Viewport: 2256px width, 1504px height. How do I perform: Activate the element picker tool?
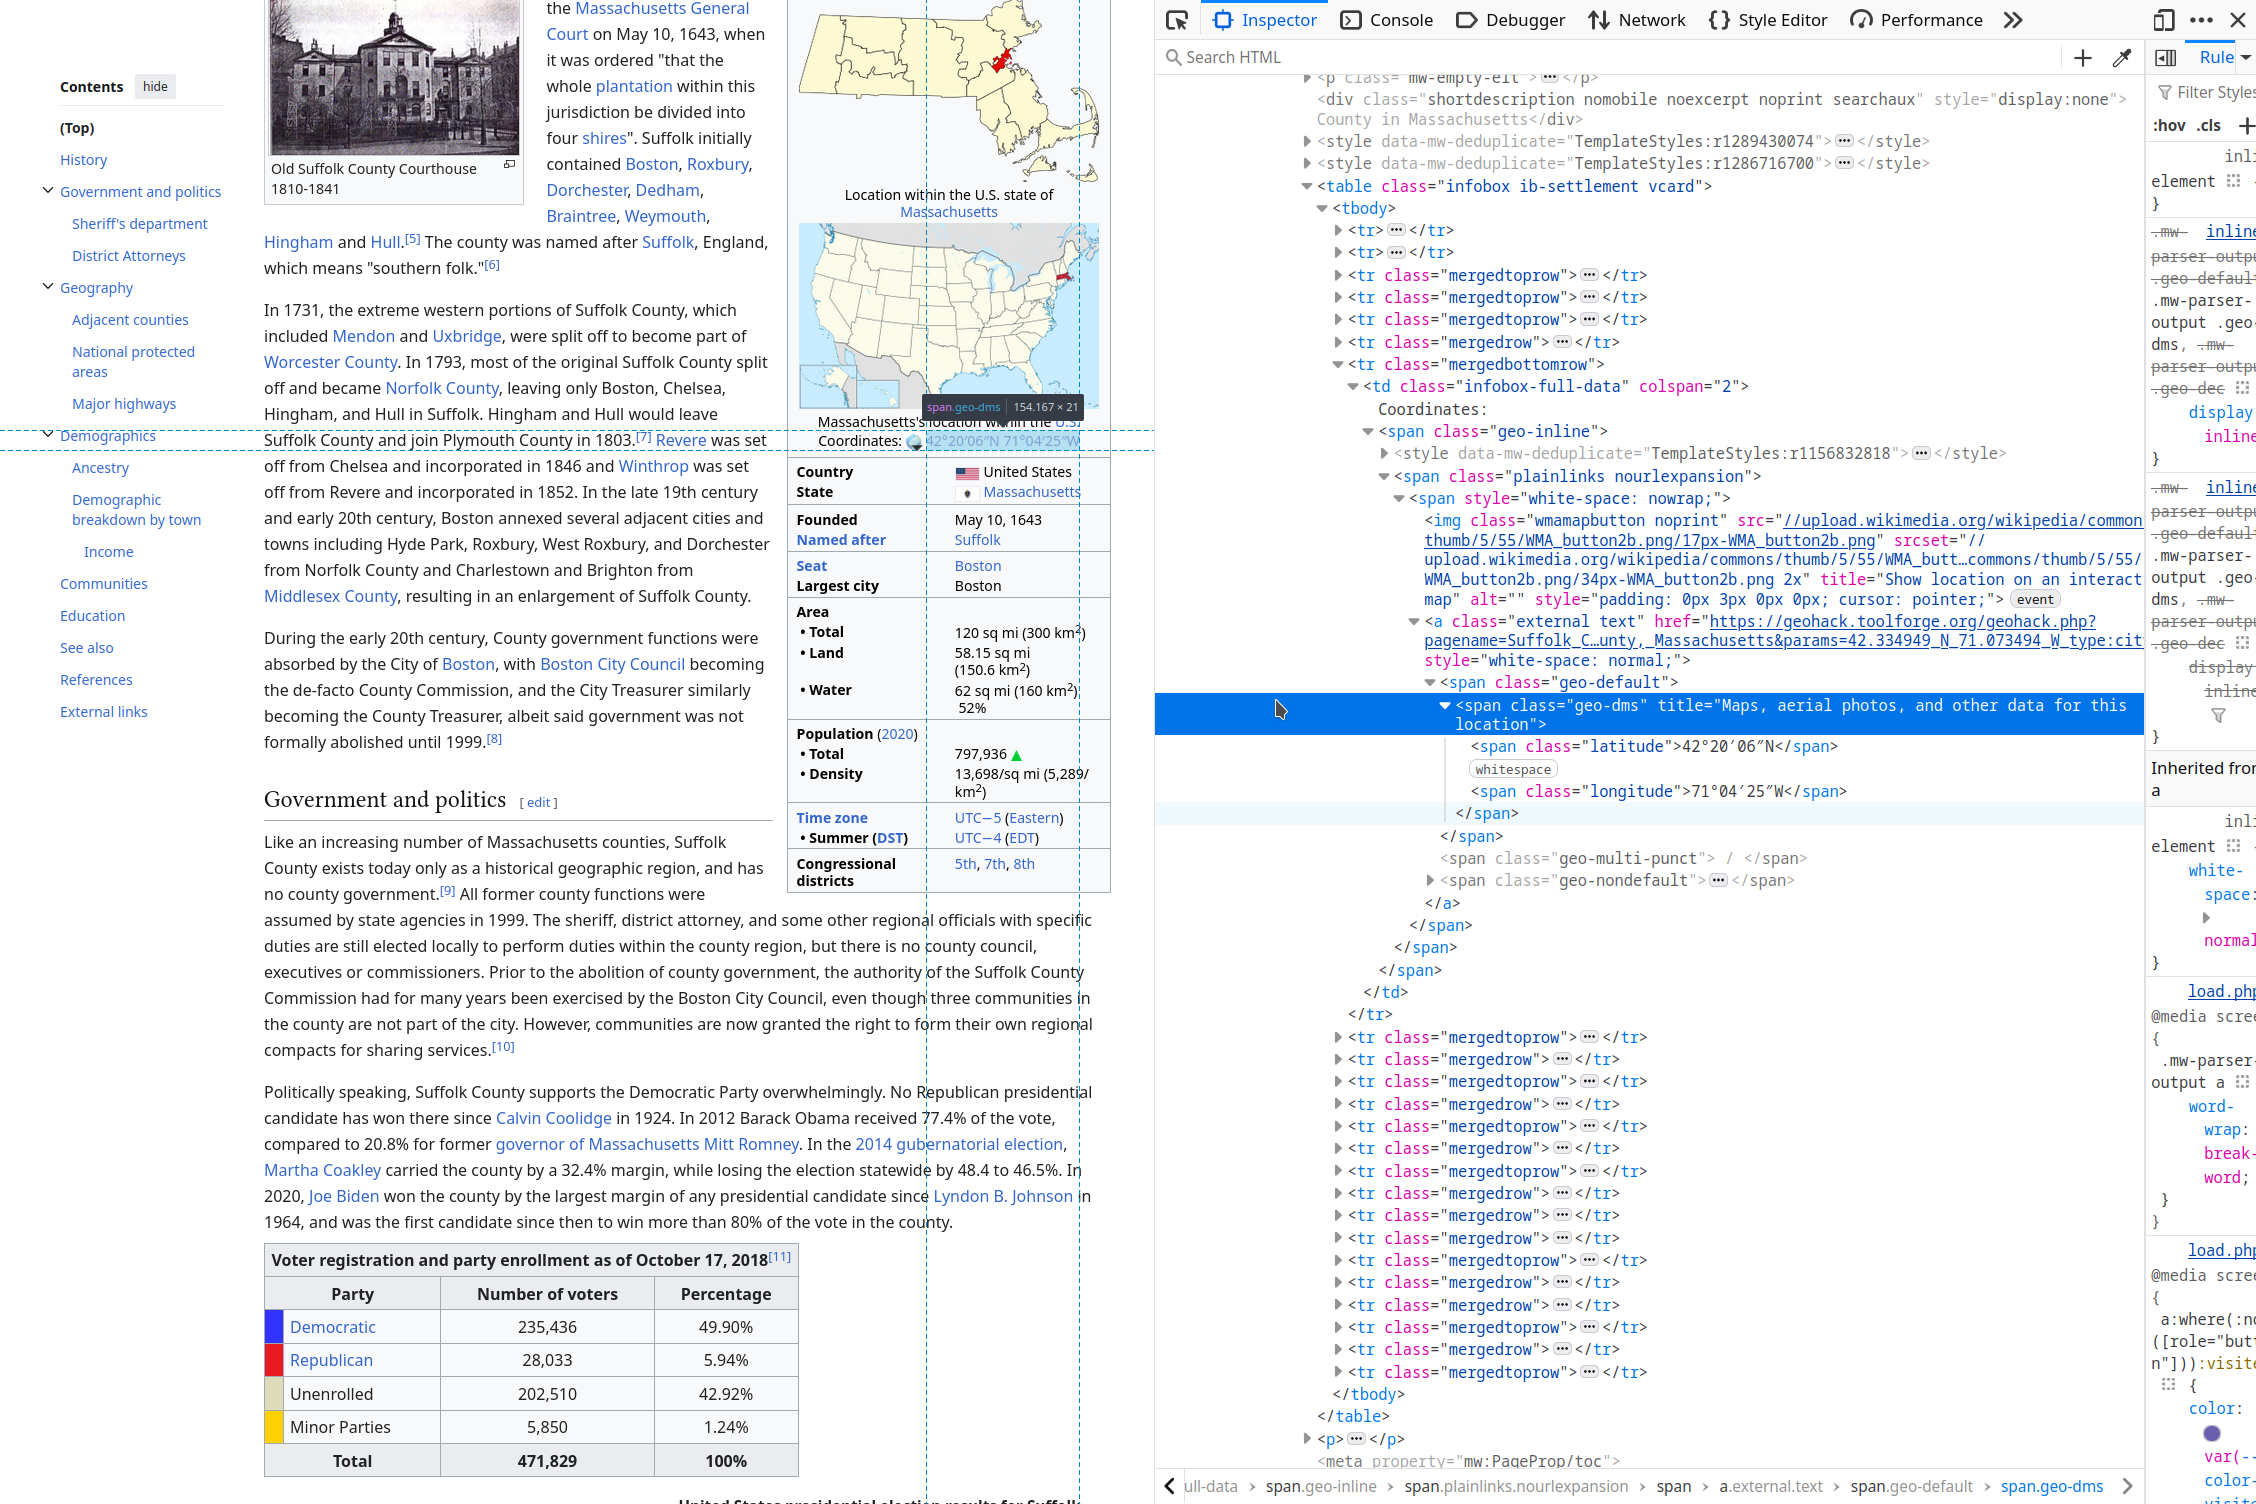tap(1177, 20)
